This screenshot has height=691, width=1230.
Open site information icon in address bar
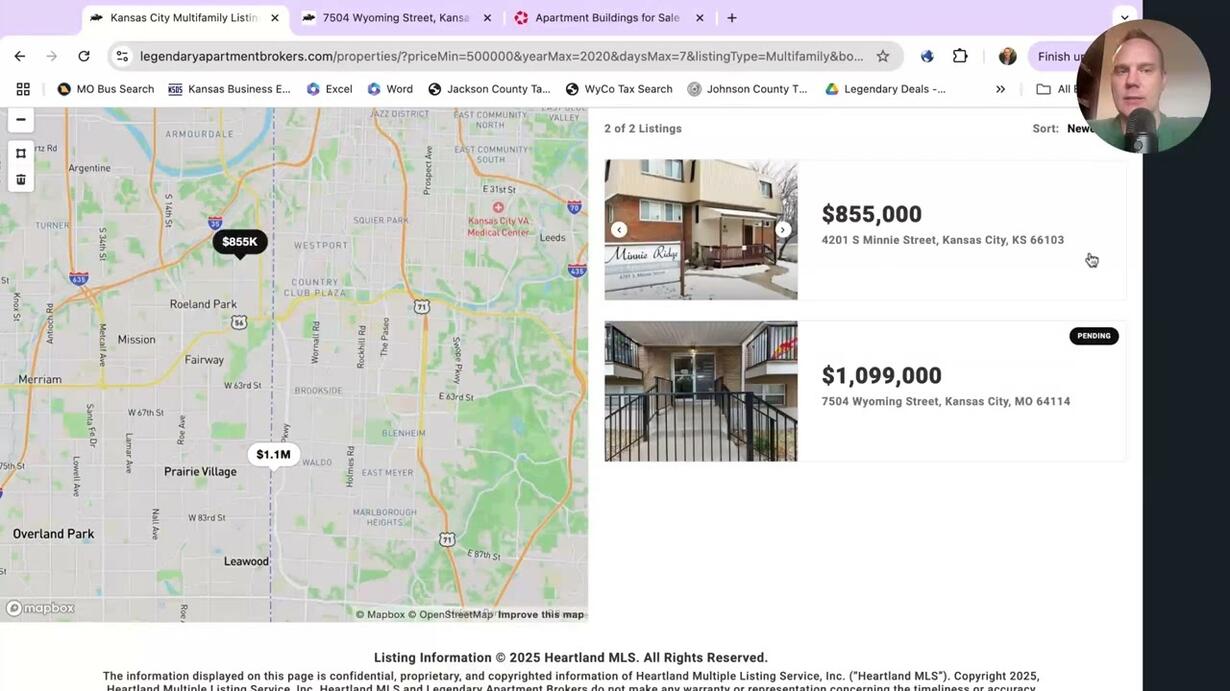coord(122,56)
